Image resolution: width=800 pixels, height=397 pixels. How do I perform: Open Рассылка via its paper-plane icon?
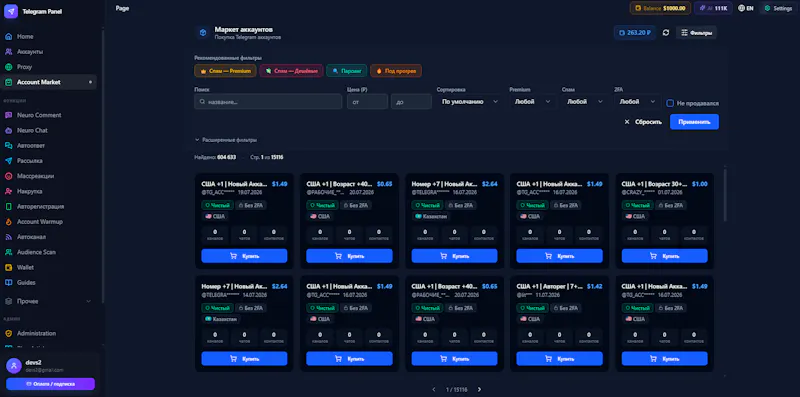[x=8, y=161]
